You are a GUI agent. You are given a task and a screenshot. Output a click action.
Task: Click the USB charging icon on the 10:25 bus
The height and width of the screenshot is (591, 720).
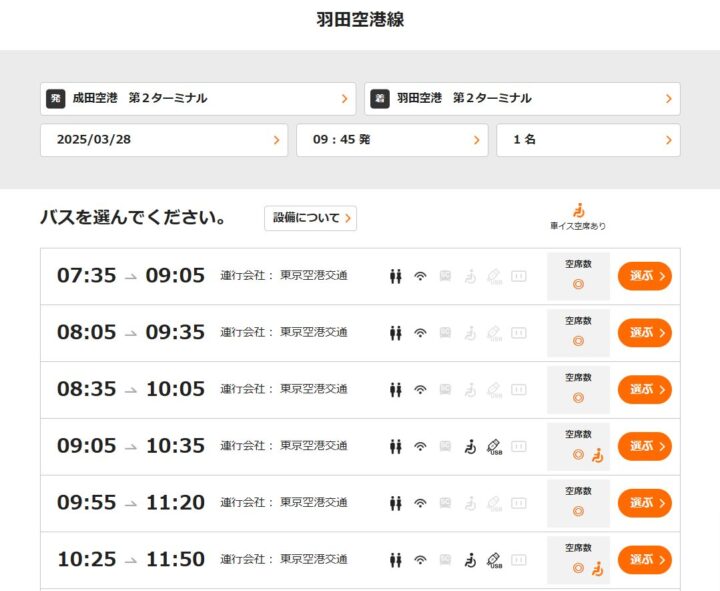click(x=494, y=560)
